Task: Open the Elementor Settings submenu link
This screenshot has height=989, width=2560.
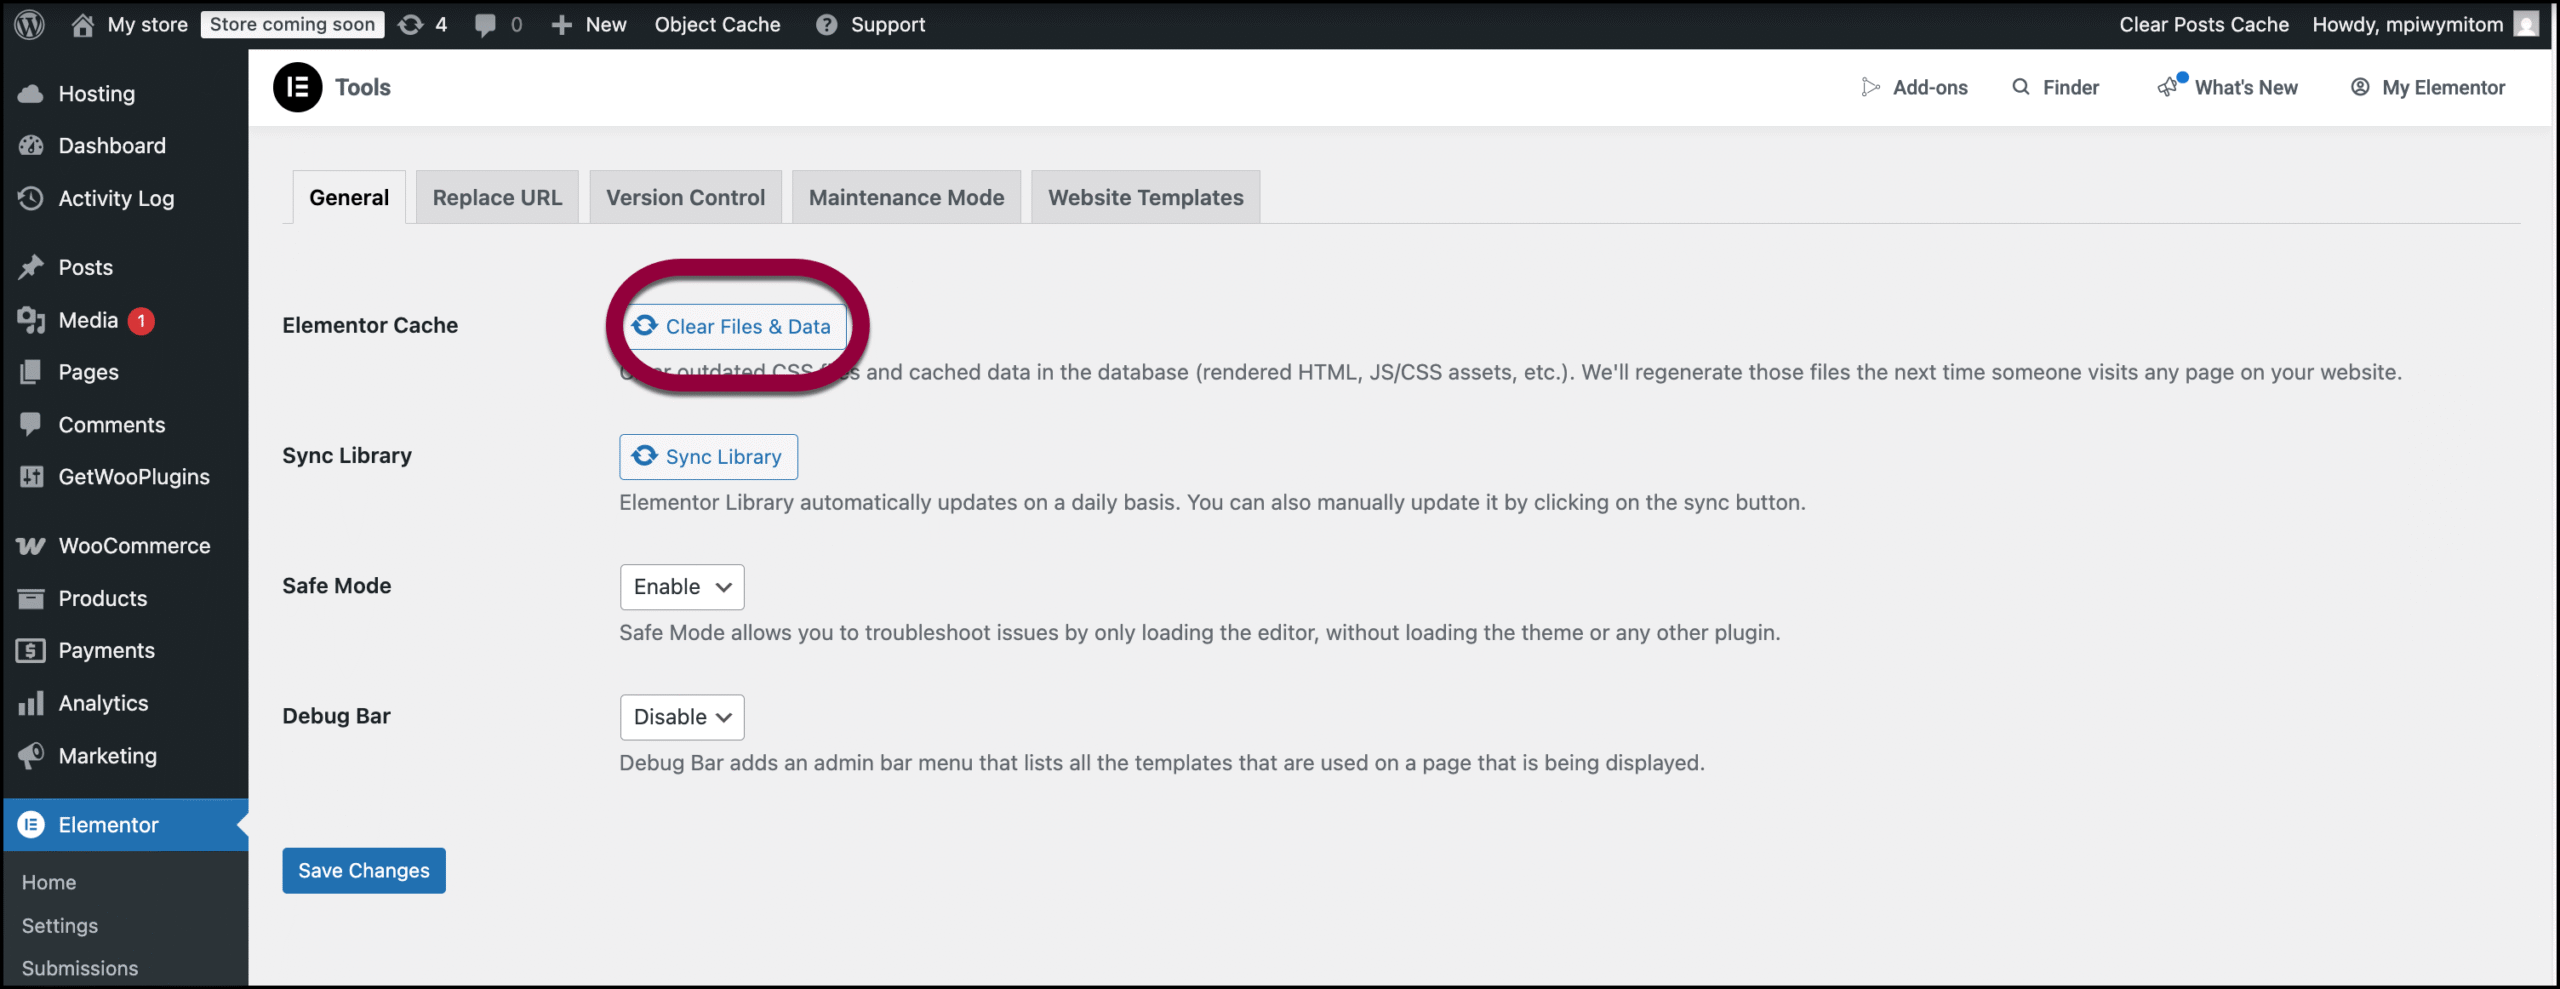Action: 60,925
